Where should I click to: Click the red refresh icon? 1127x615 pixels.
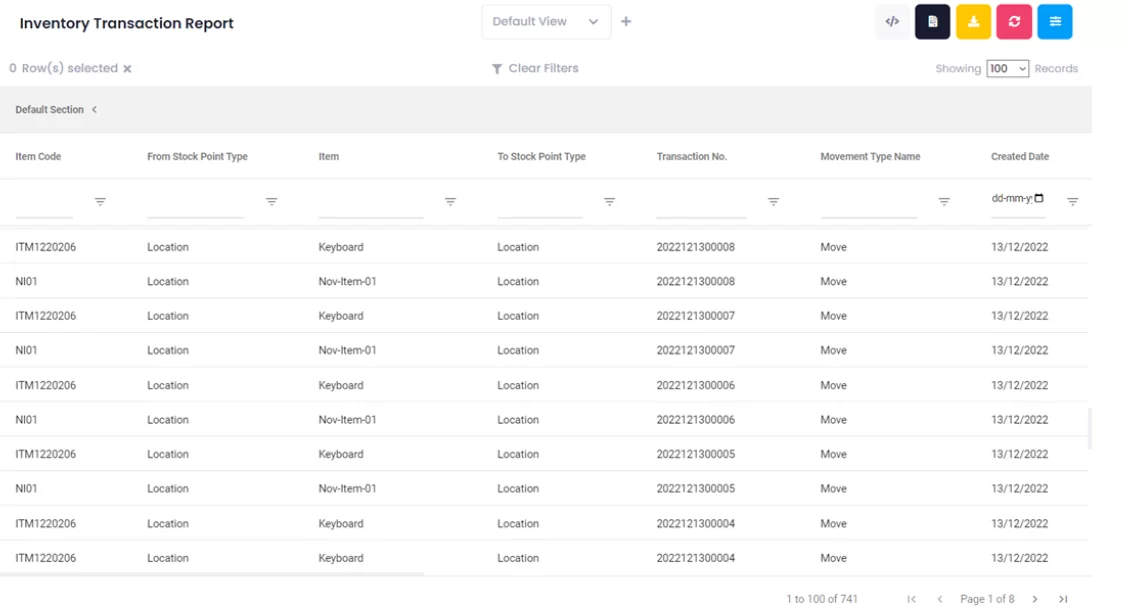(x=1014, y=22)
